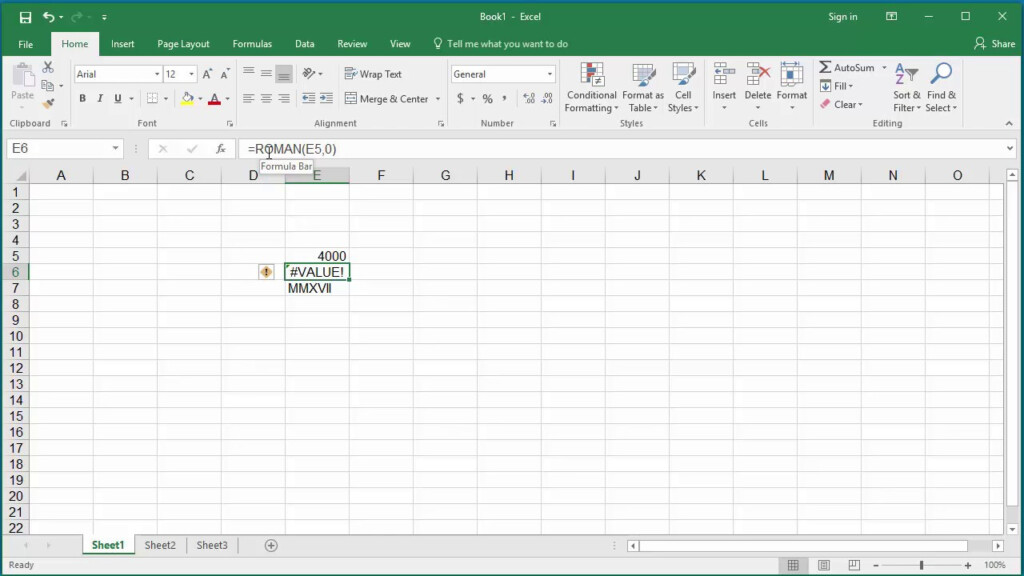Click the Share button
Screen dimensions: 1024x576
coord(995,44)
